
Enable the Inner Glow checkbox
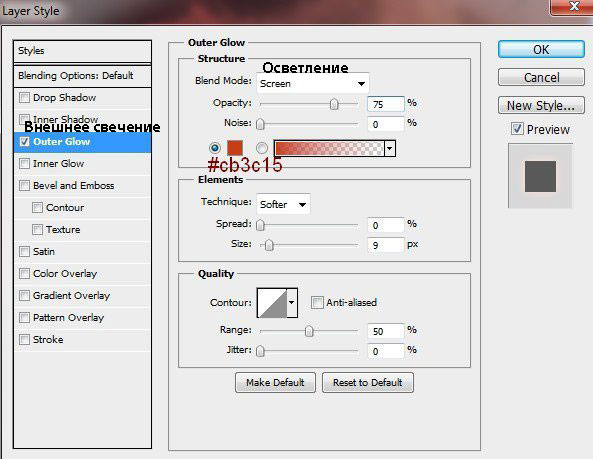pos(24,163)
